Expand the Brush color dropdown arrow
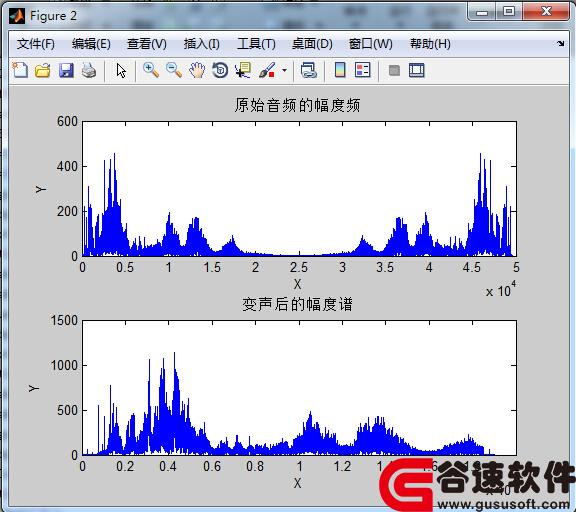Image resolution: width=576 pixels, height=512 pixels. (284, 70)
